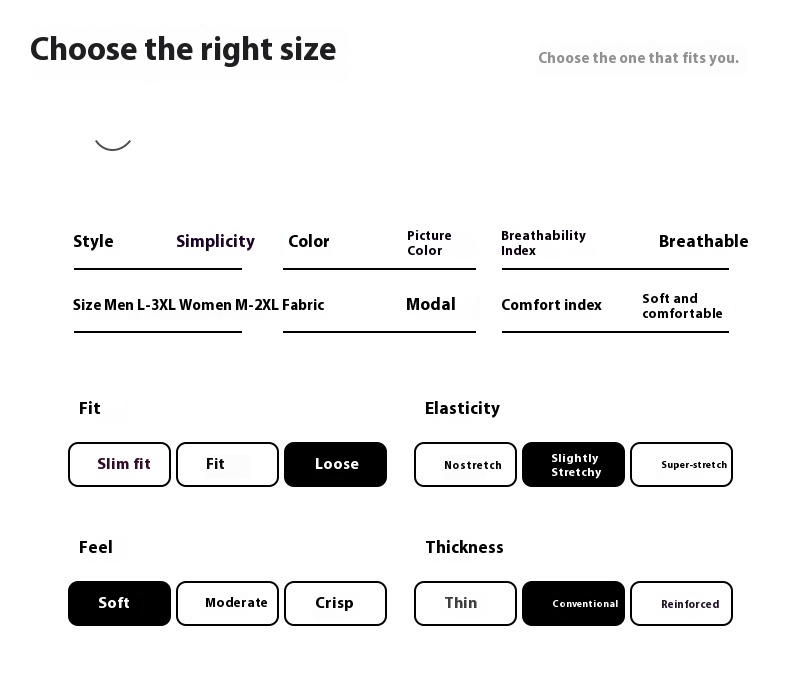Select the Soft feel option
This screenshot has height=677, width=790.
[119, 603]
